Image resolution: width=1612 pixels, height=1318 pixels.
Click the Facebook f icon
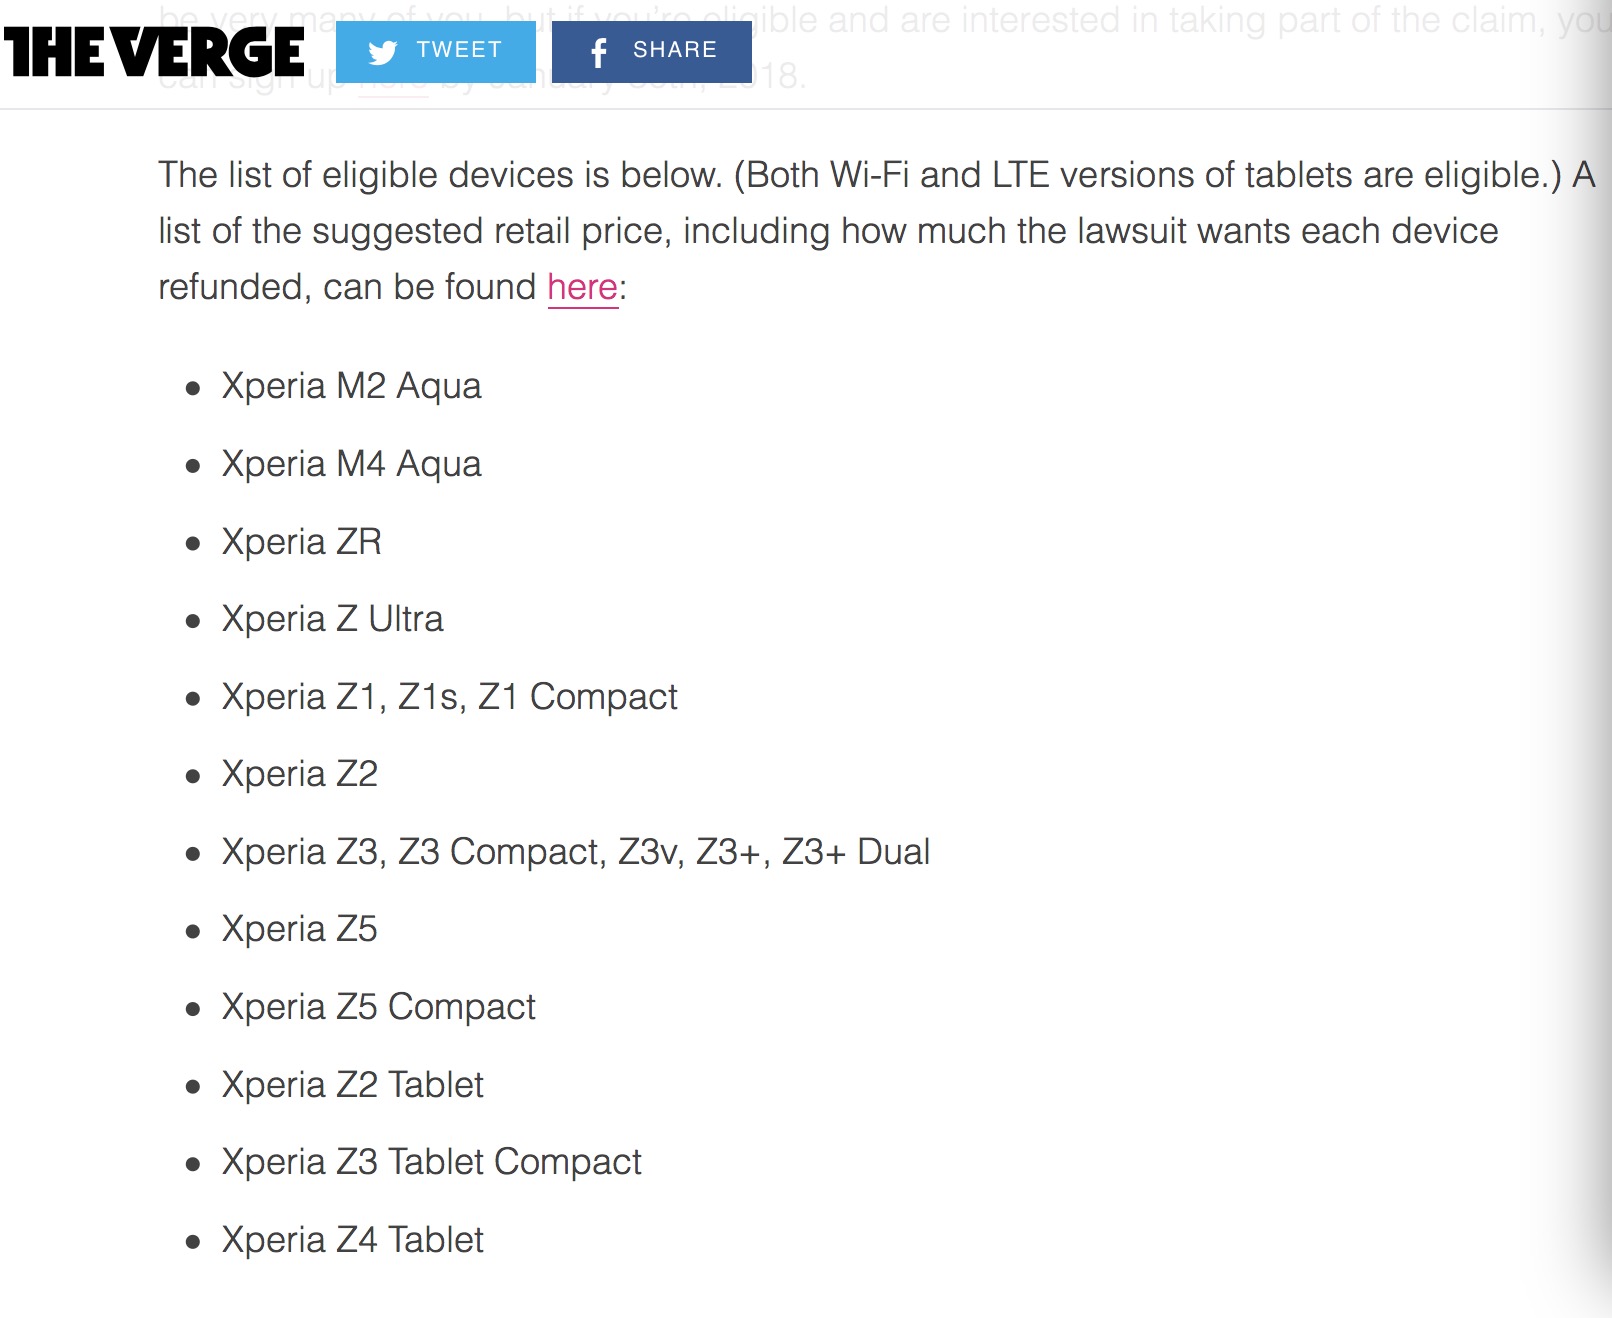598,52
